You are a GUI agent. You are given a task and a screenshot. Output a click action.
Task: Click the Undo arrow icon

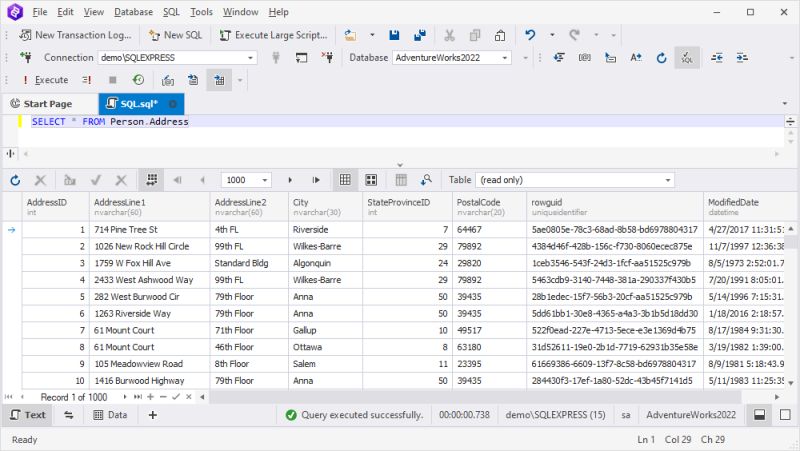coord(530,35)
